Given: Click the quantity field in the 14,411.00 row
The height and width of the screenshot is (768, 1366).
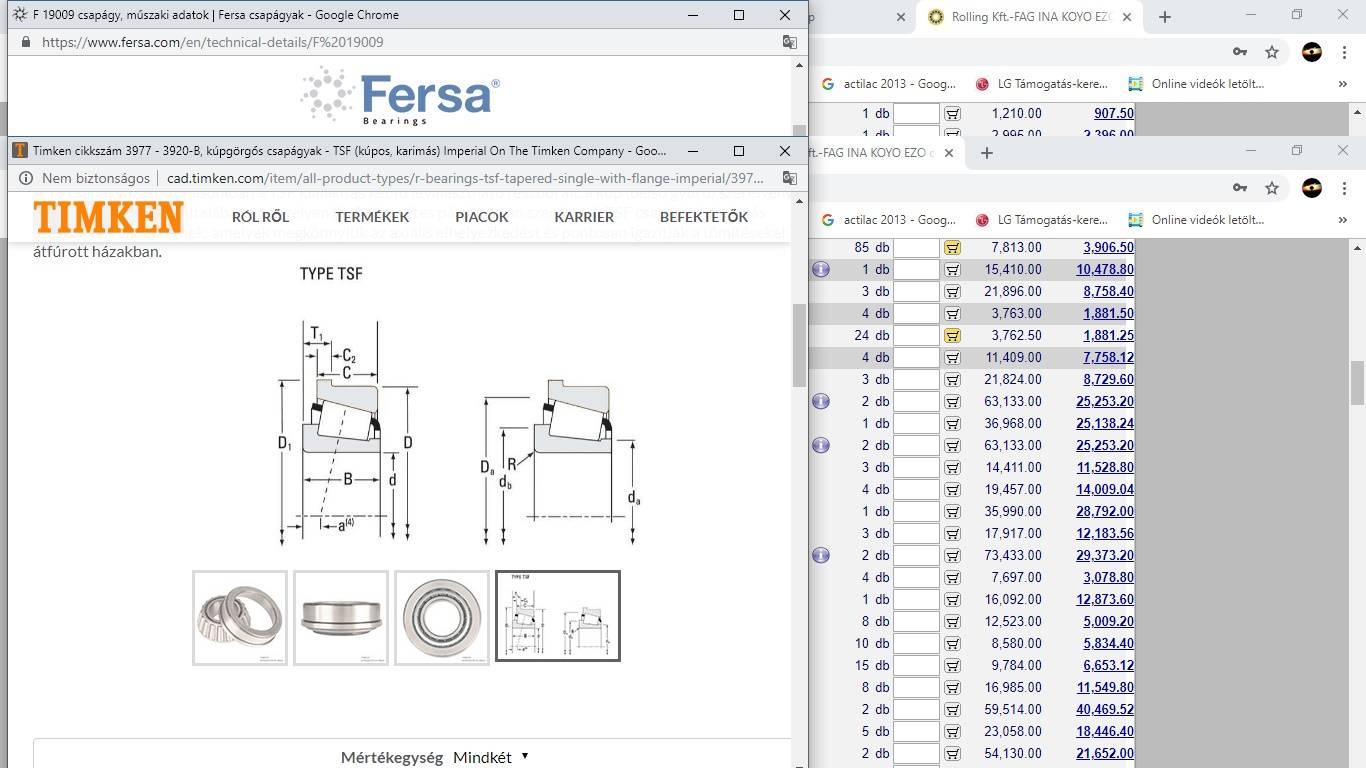Looking at the screenshot, I should click(916, 468).
